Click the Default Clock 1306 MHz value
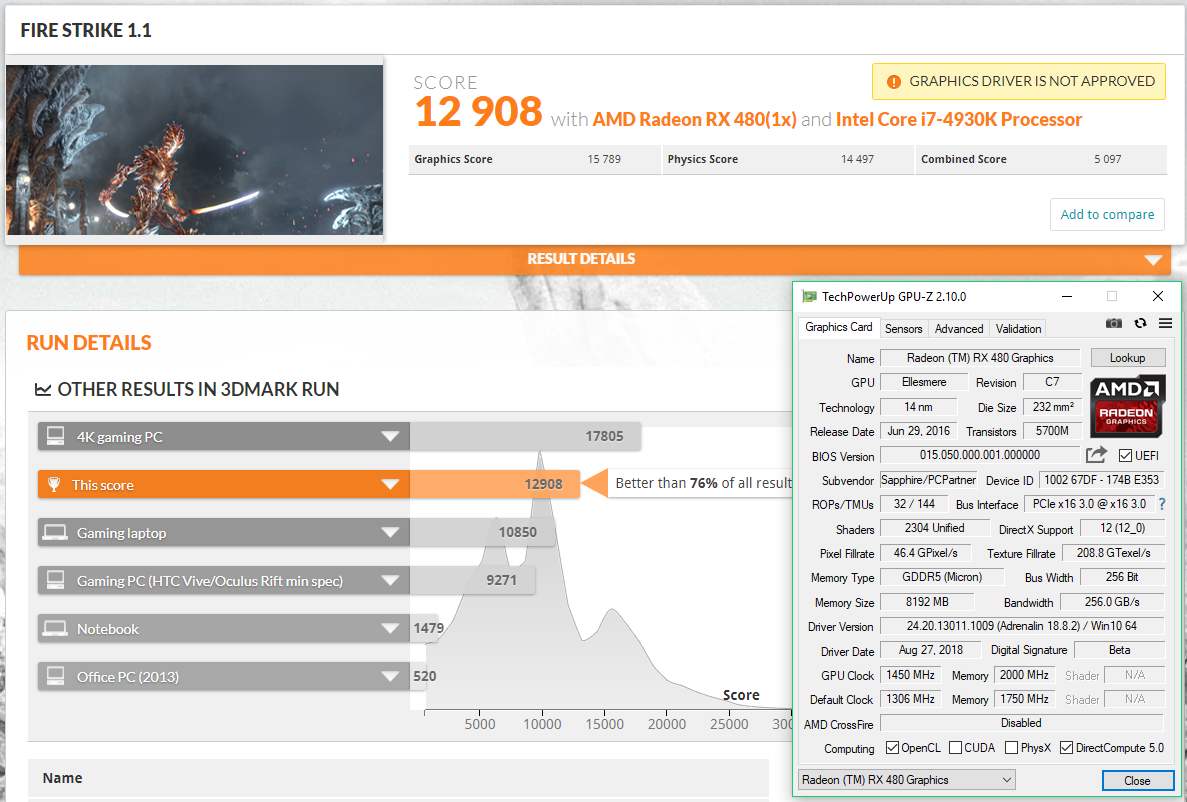 [x=910, y=699]
